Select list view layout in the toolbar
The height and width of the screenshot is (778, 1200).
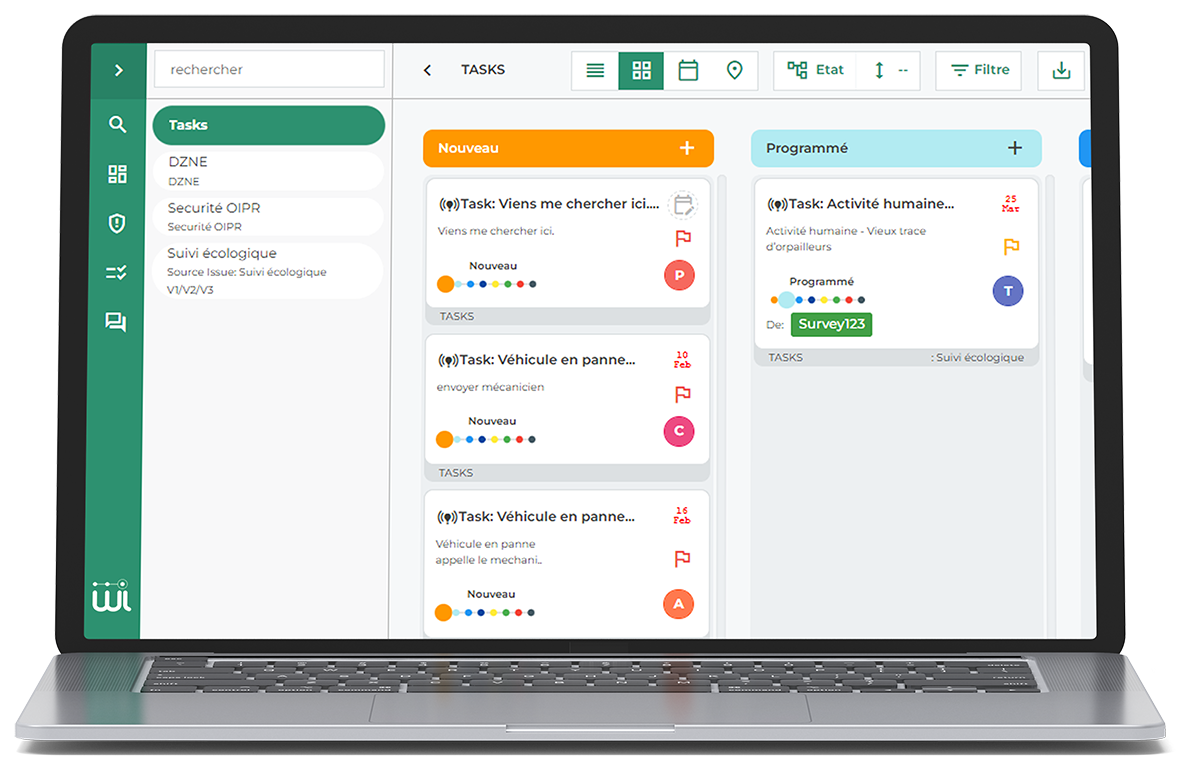click(594, 70)
